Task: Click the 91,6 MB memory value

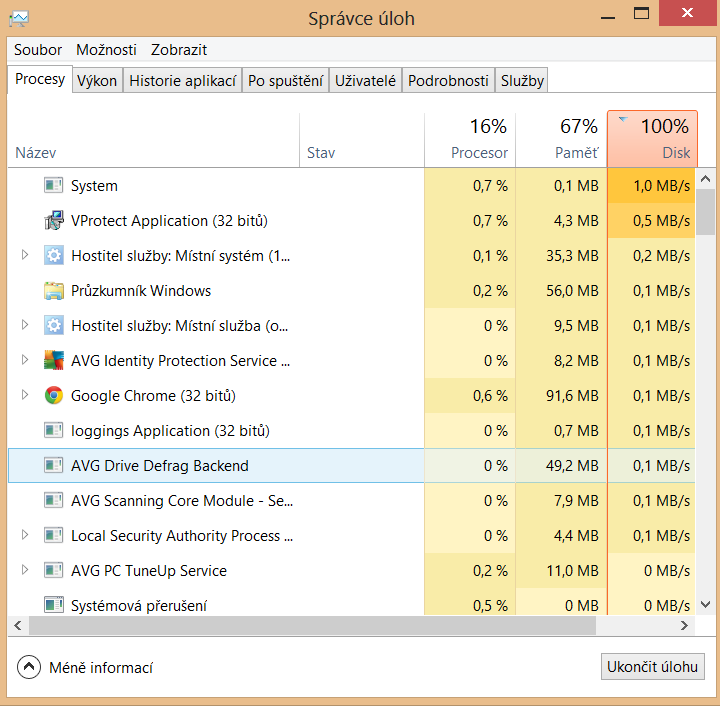Action: click(x=572, y=396)
